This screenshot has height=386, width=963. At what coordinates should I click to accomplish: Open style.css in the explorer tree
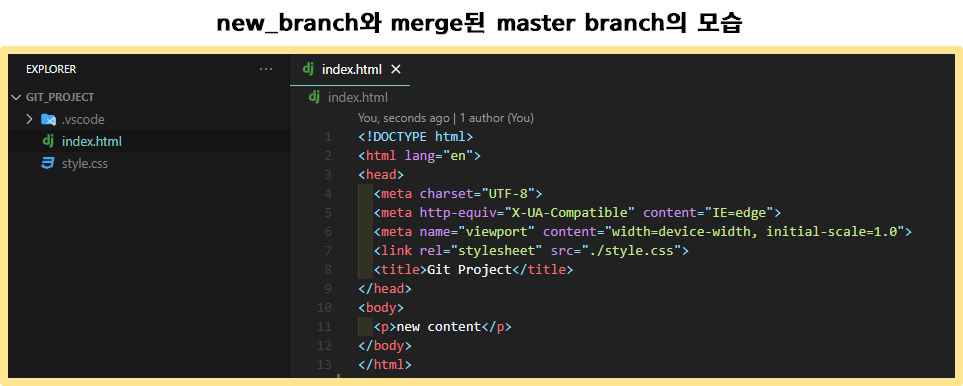click(x=85, y=164)
